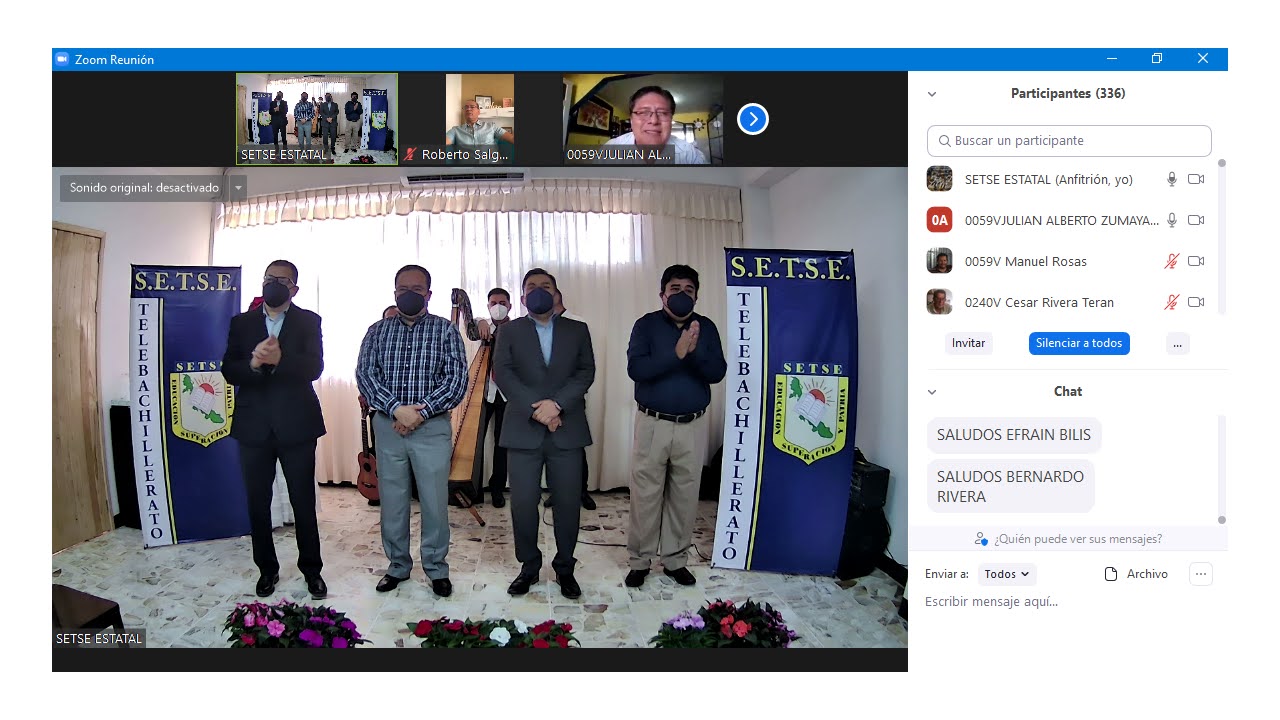1280x720 pixels.
Task: Select SETSE ESTATAL video thumbnail
Action: click(317, 119)
